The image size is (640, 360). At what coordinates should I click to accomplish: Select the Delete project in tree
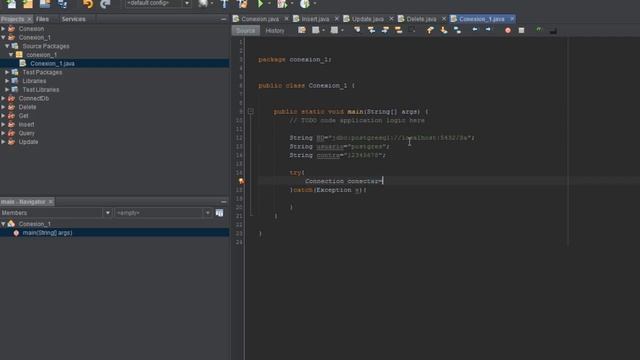(27, 107)
